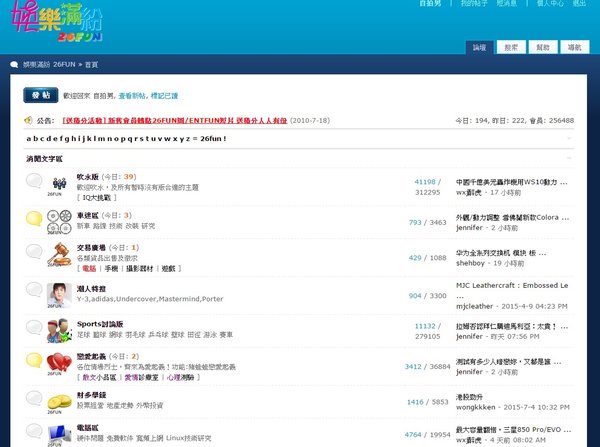Open the 愛情診療室 subforum link
The image size is (600, 447).
click(x=141, y=377)
